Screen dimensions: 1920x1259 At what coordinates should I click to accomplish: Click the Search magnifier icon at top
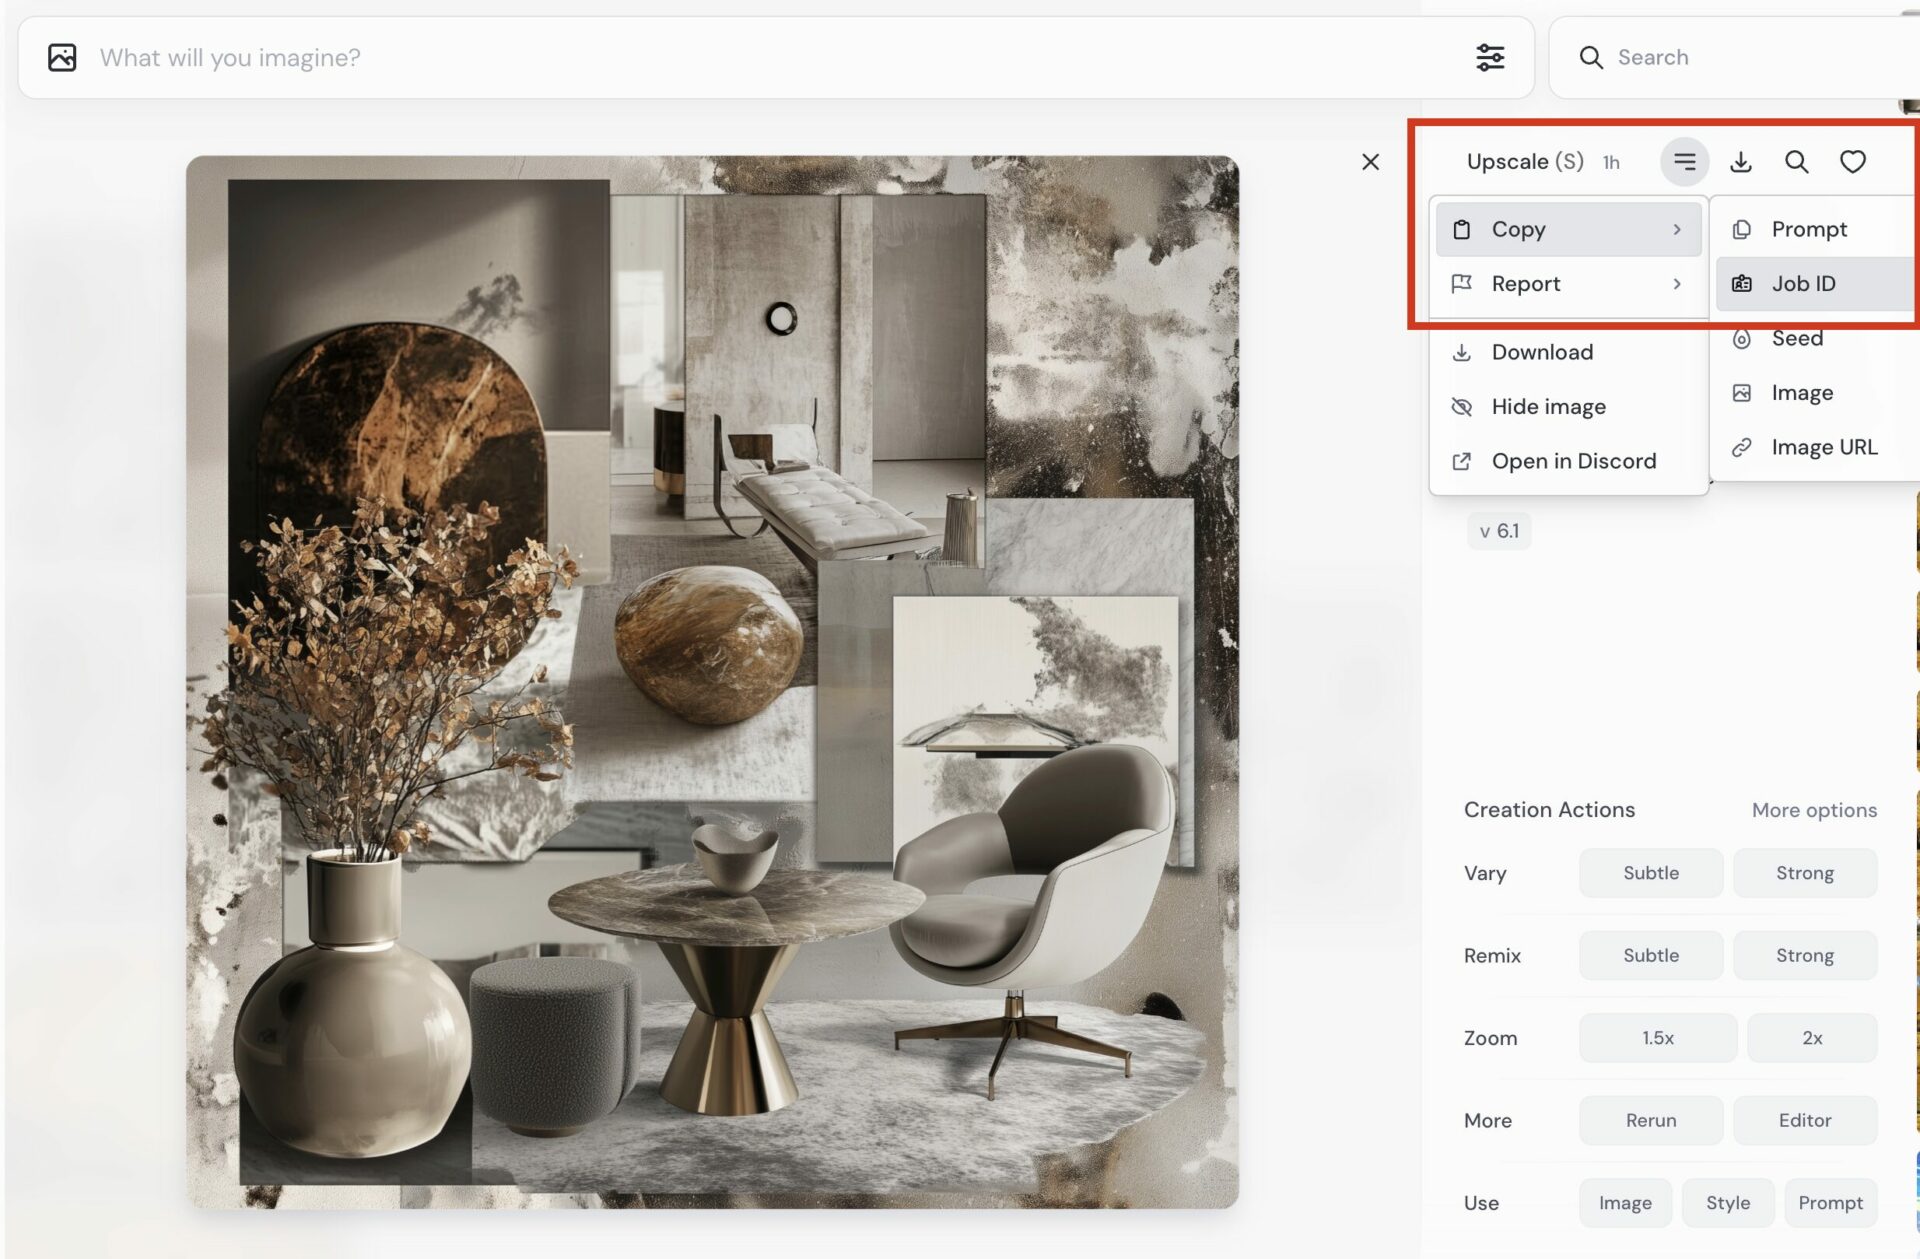pos(1591,58)
